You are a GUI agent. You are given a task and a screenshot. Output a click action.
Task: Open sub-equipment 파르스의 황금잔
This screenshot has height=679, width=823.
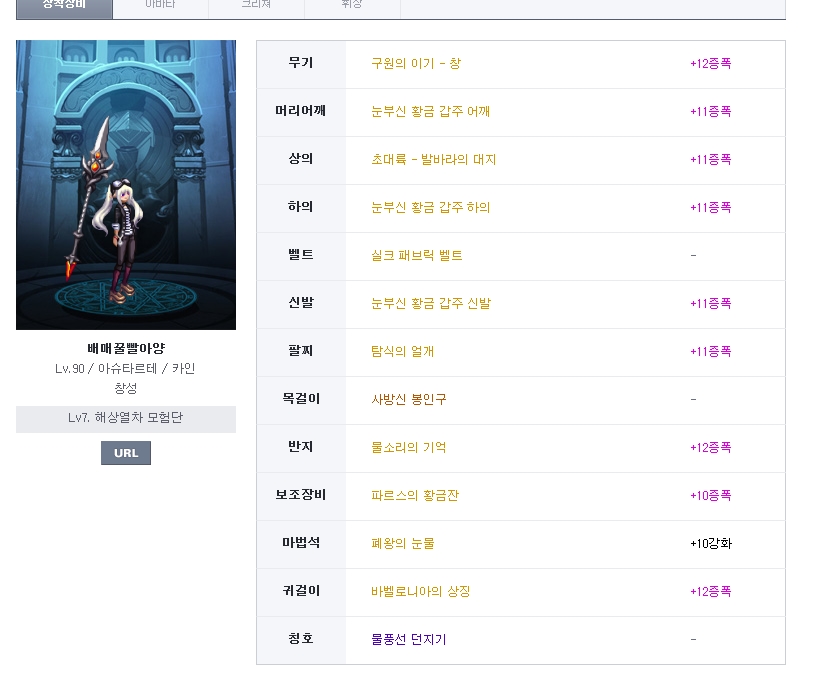414,496
